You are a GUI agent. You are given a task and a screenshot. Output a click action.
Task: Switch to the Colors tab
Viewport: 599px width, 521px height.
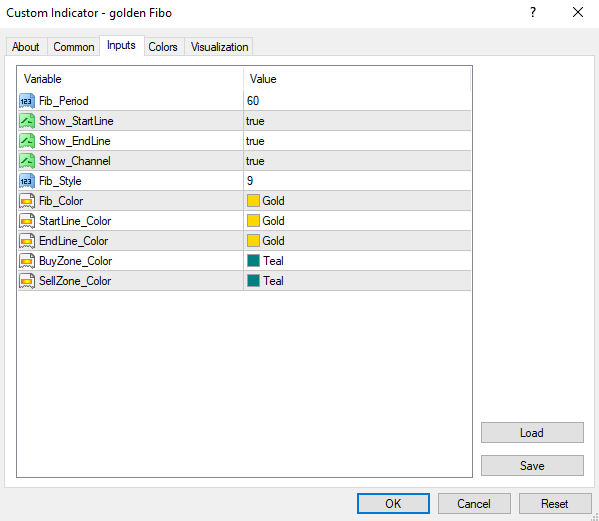tap(163, 47)
